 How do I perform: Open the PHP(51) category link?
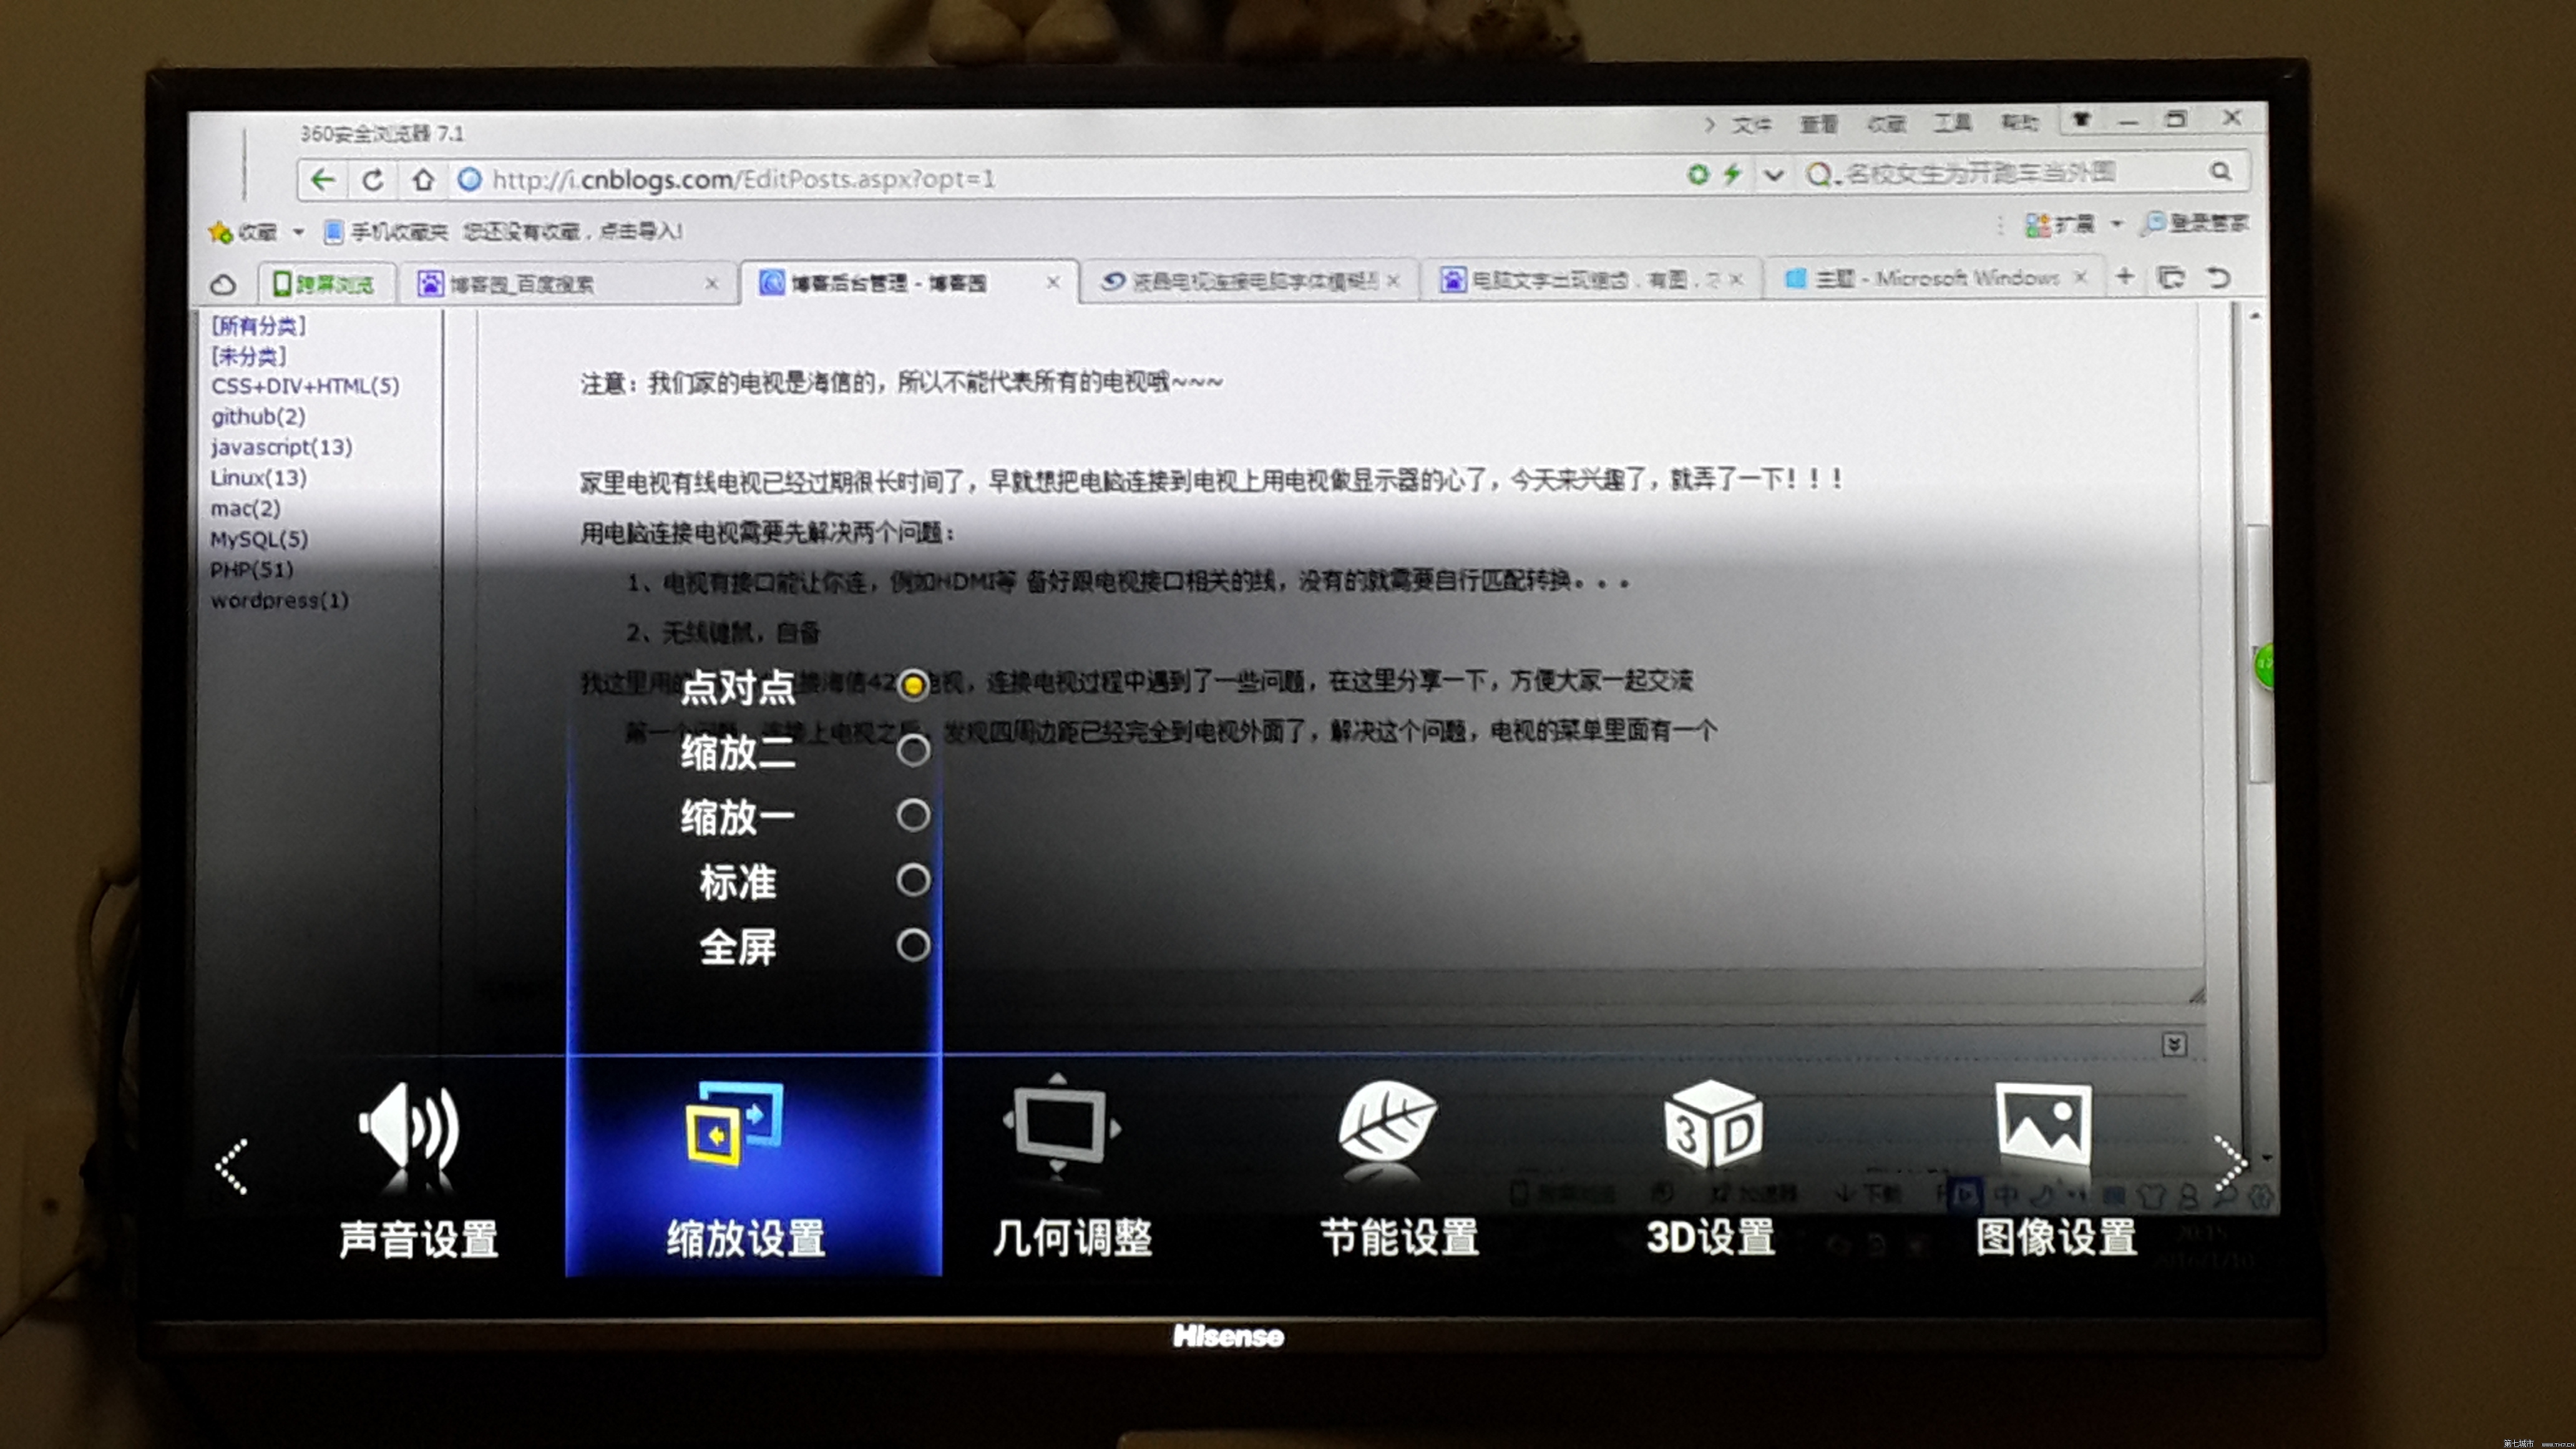251,569
